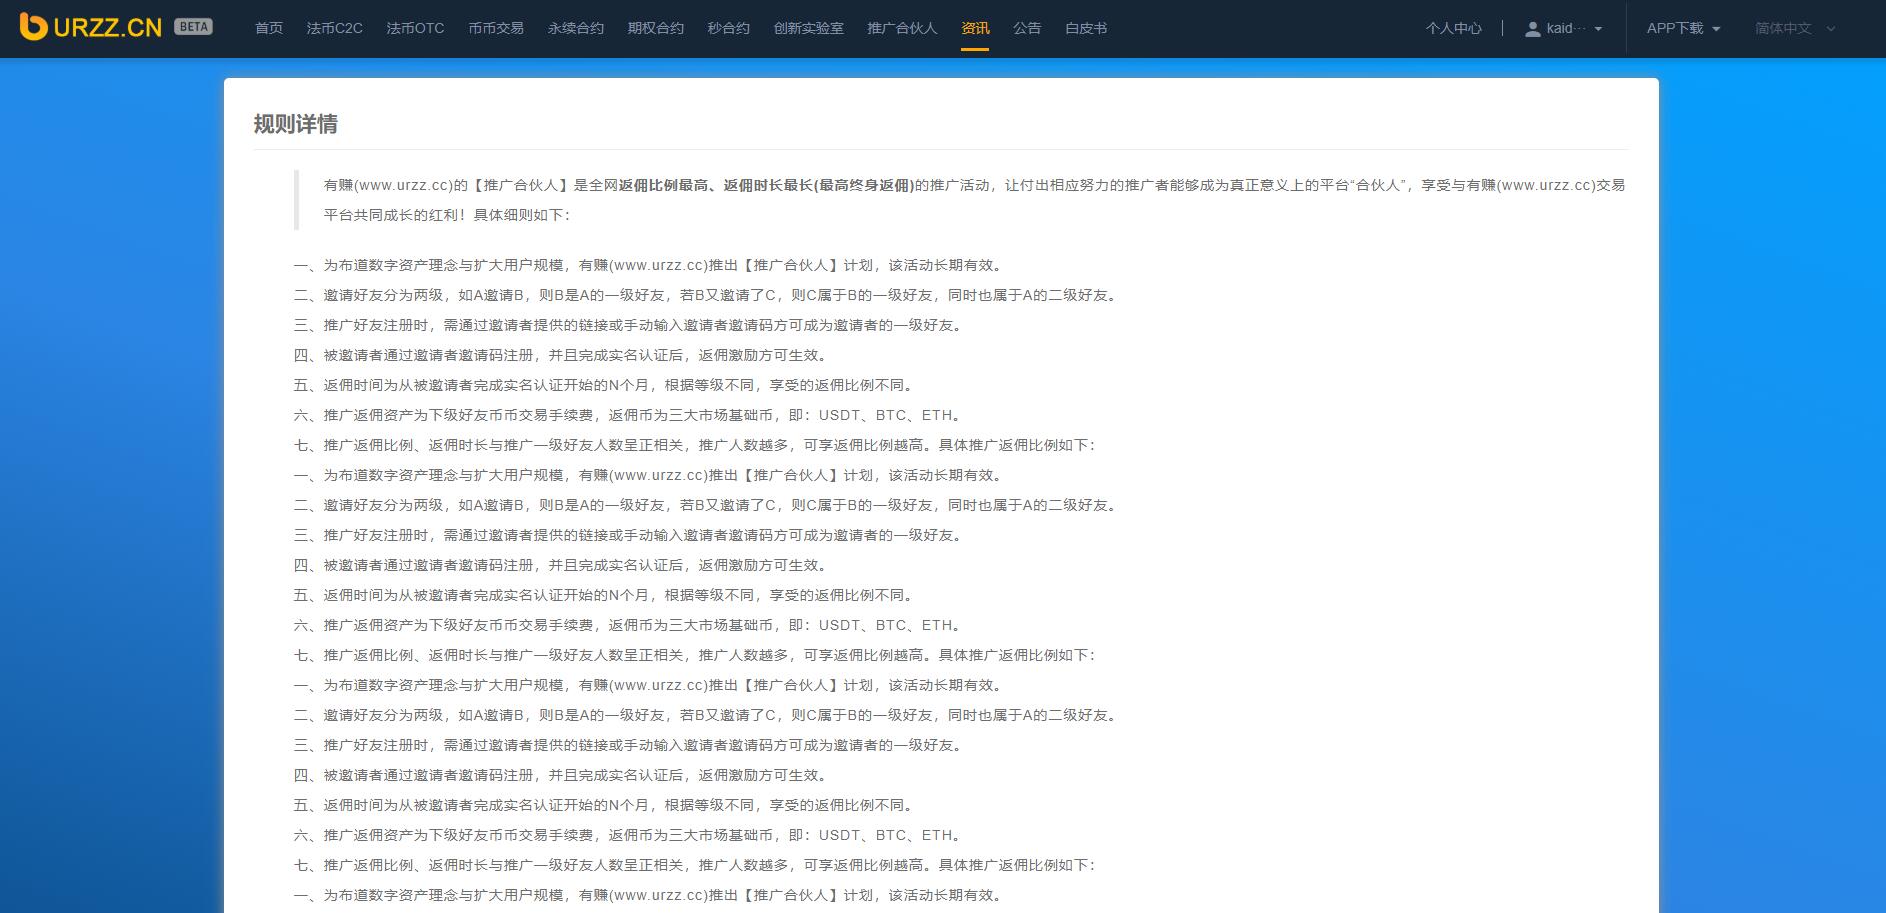
Task: Click the last visible 一、为布道数字资产理念 line
Action: tap(649, 895)
